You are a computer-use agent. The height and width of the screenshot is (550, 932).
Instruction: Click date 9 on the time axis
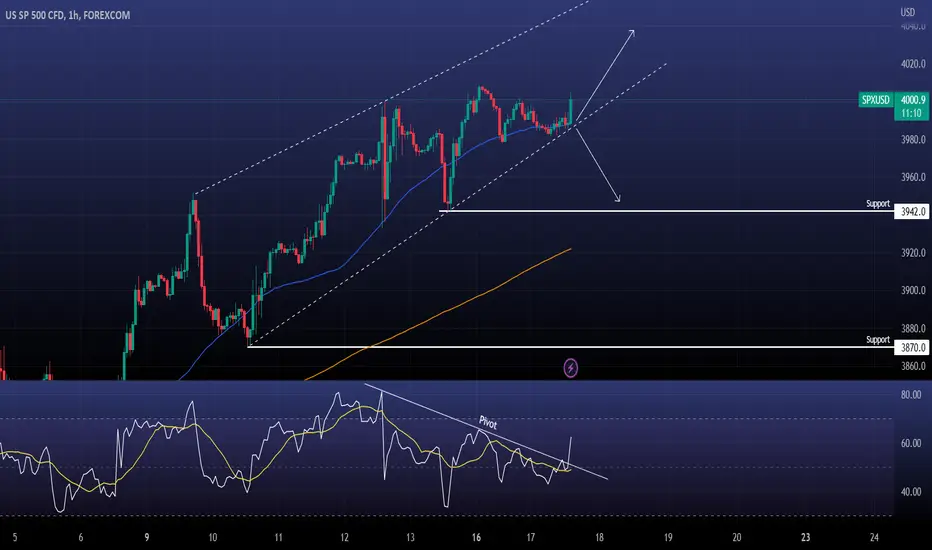(x=147, y=538)
